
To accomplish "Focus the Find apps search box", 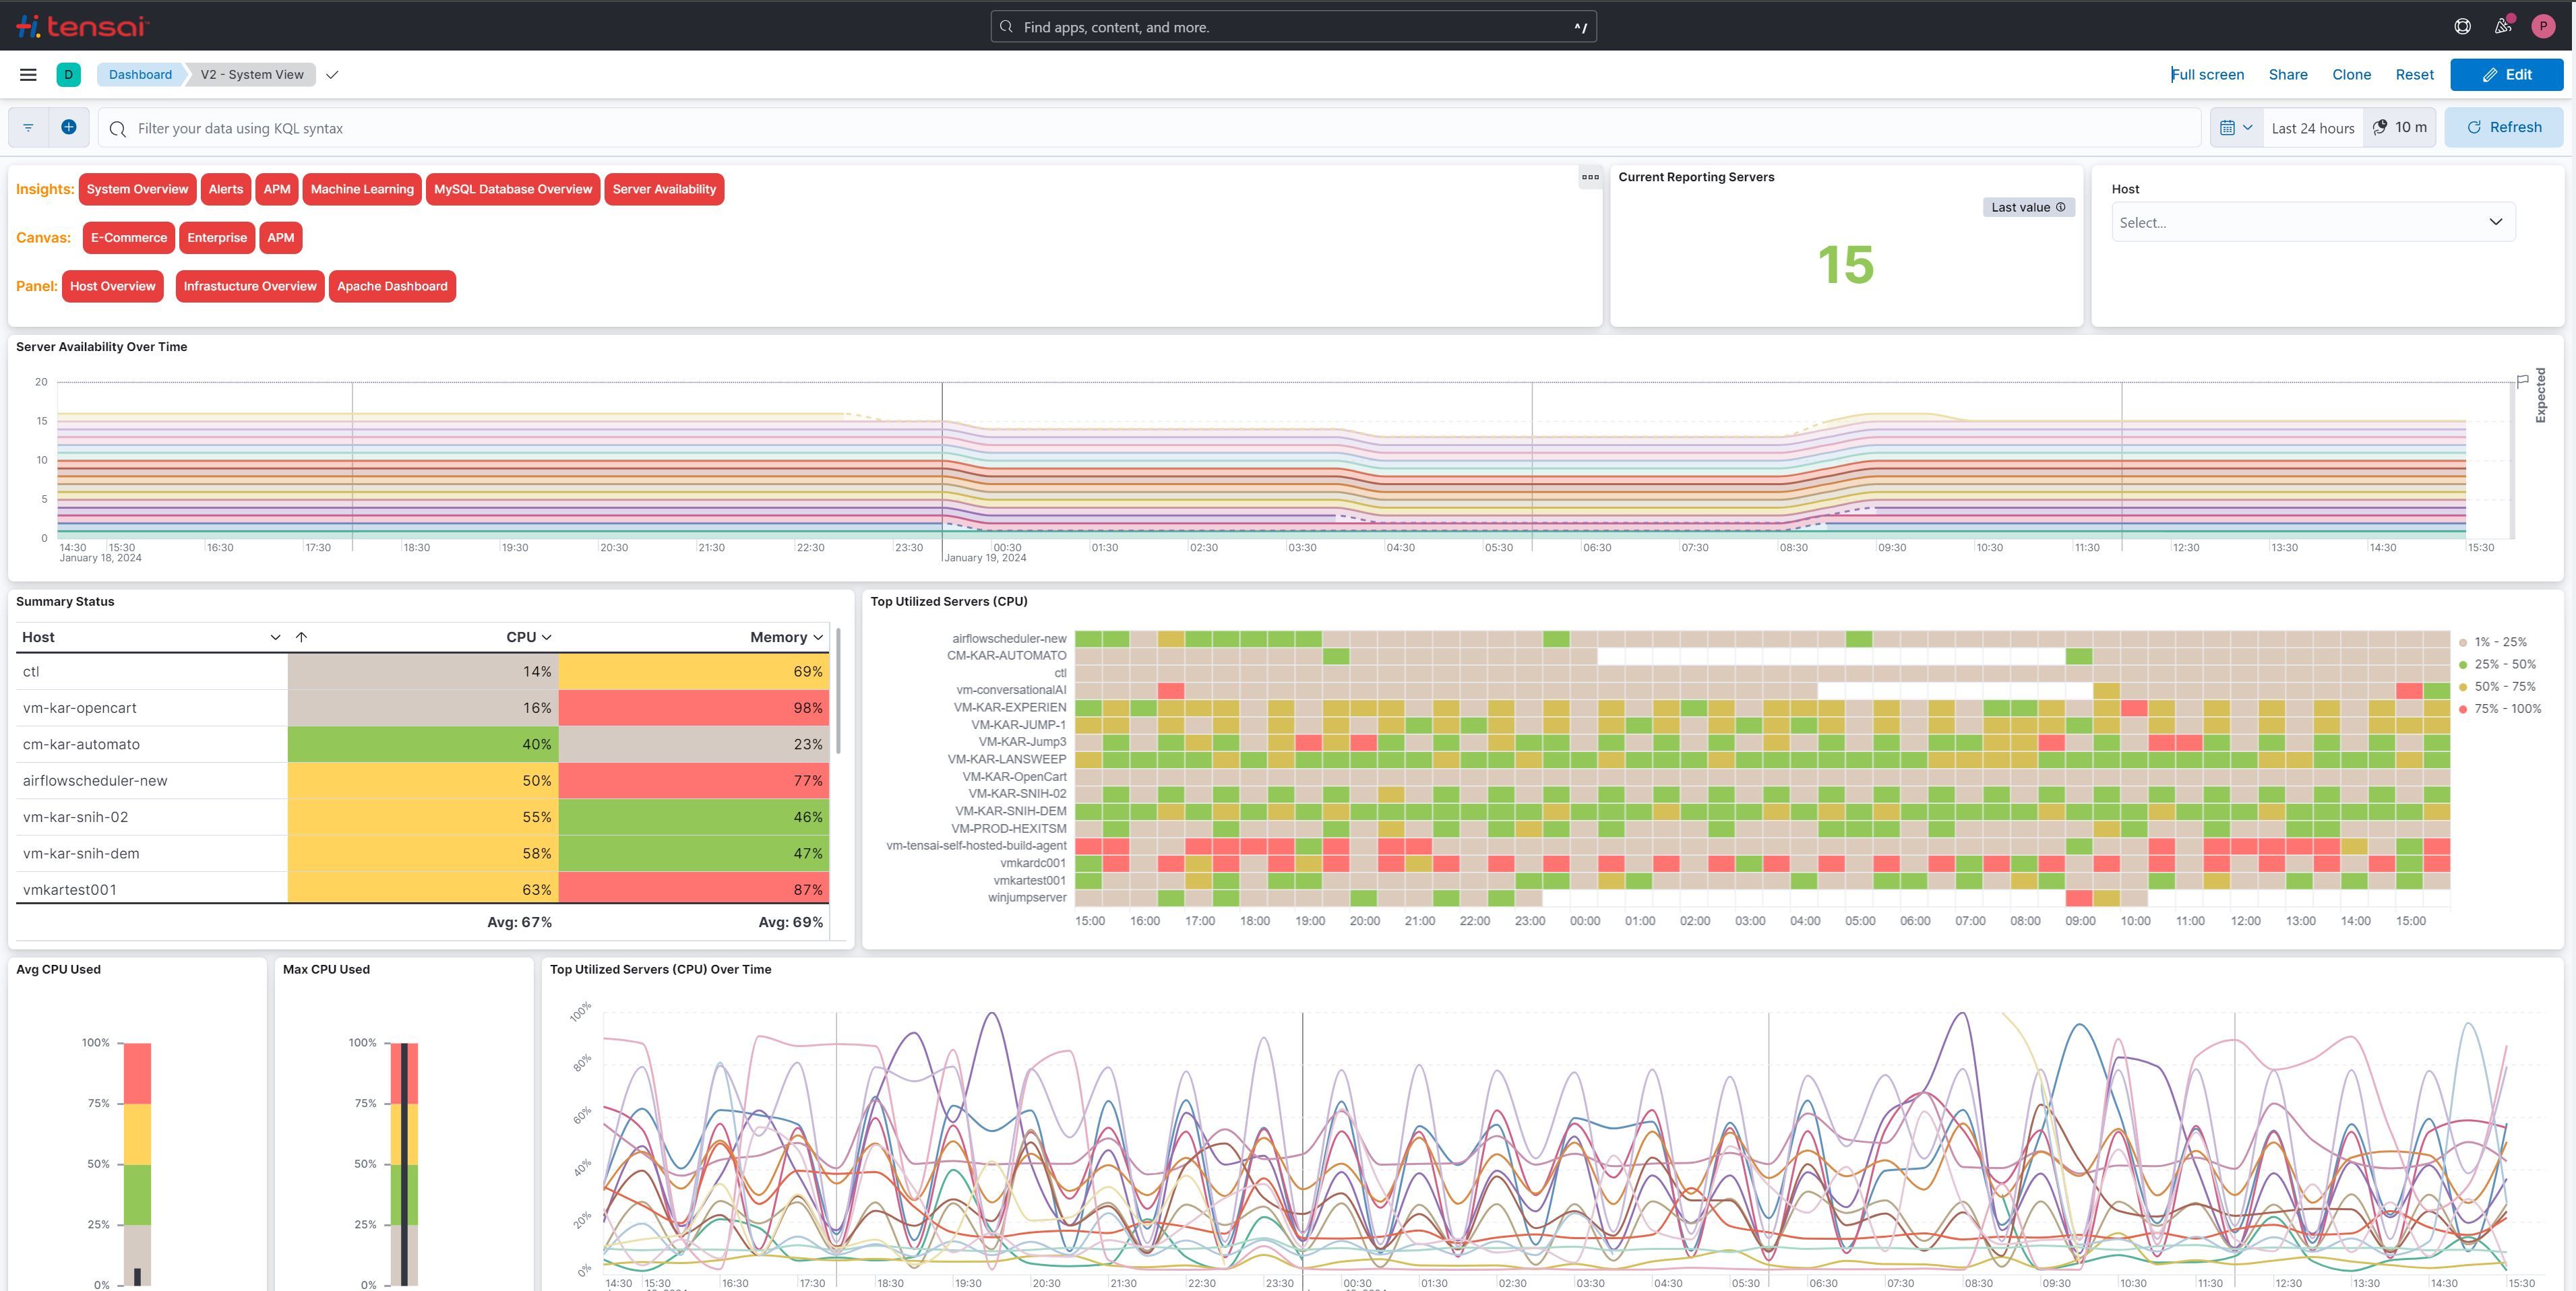I will 1293,27.
